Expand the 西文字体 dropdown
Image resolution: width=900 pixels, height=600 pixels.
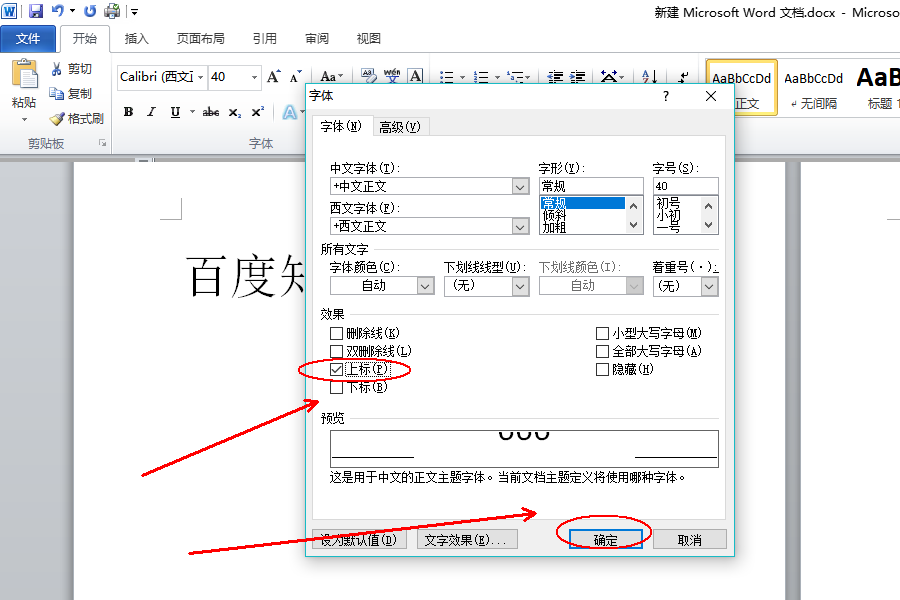(x=520, y=226)
